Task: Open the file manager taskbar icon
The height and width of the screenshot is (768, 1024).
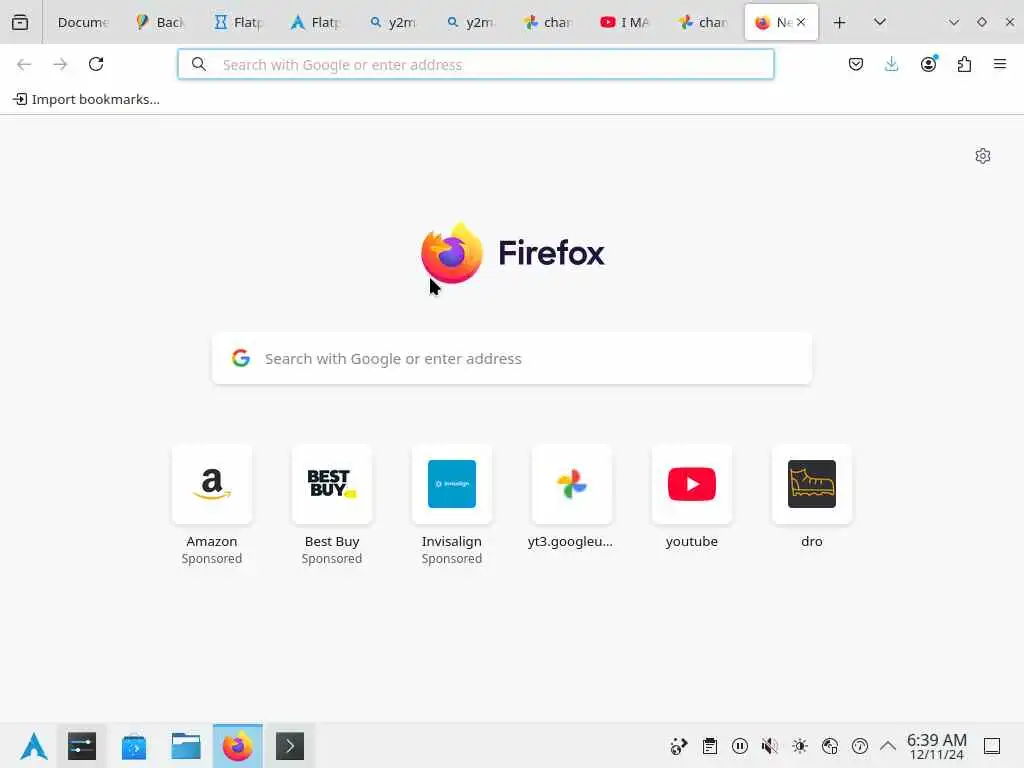Action: 185,746
